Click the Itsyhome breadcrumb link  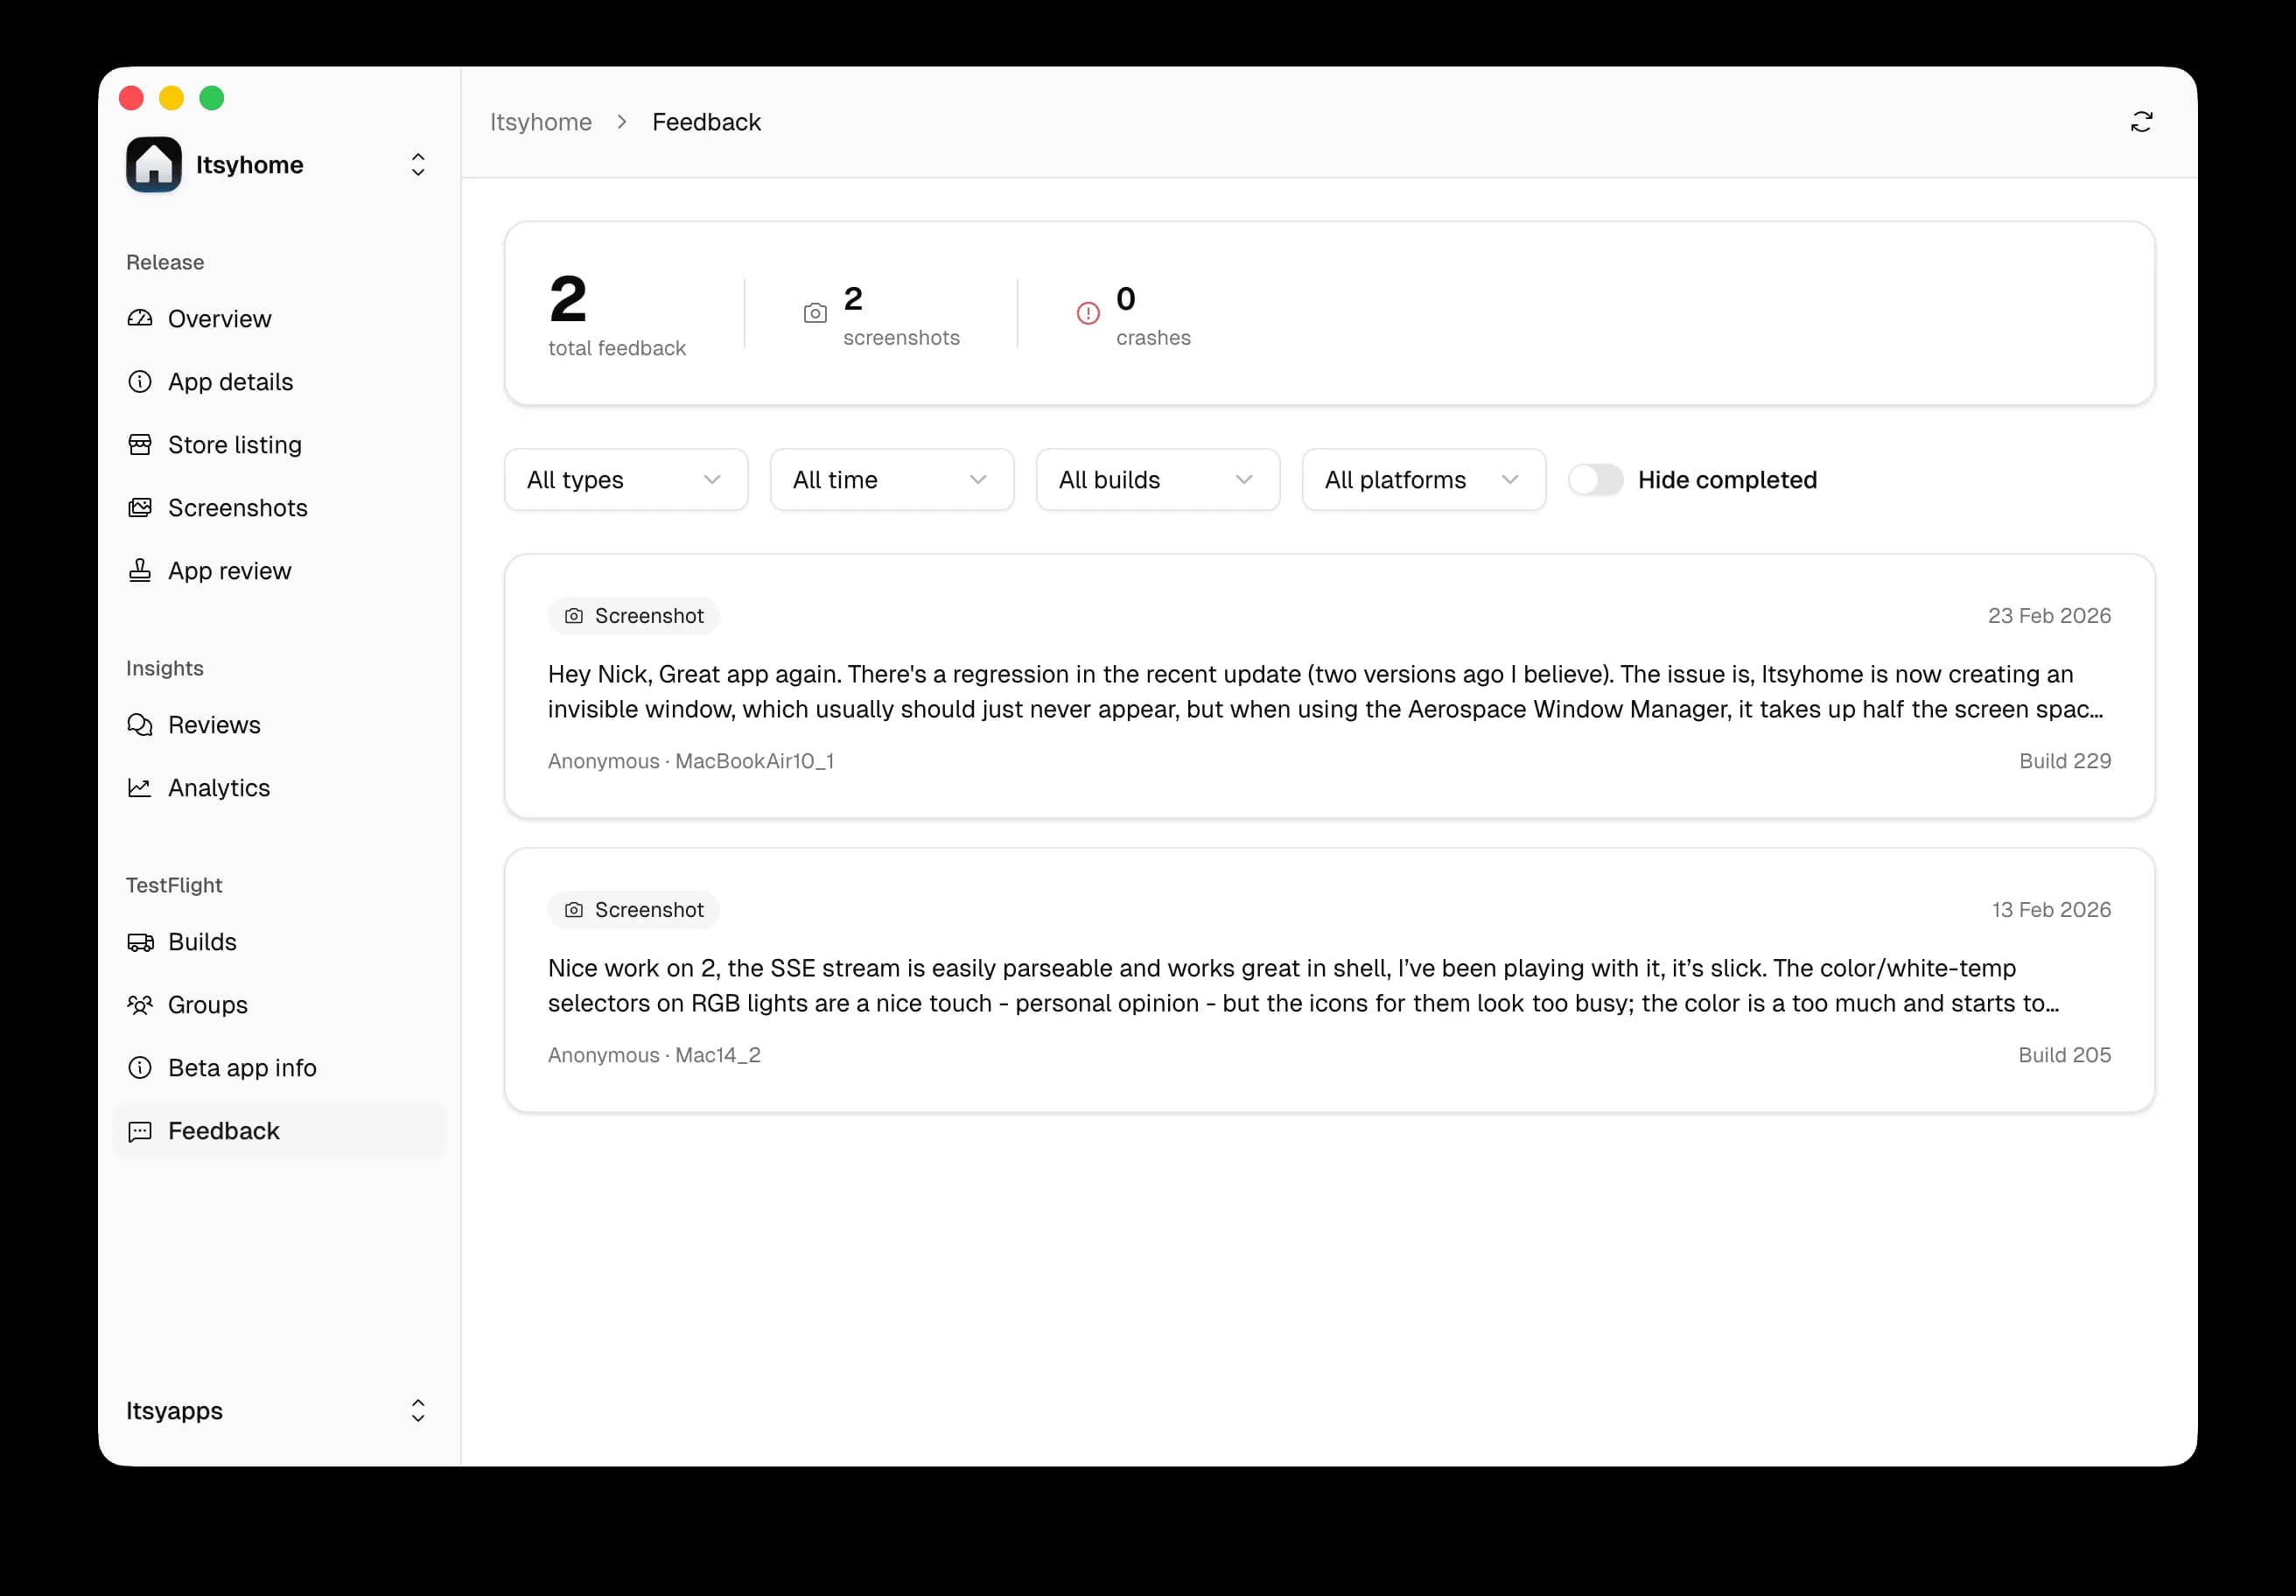[540, 121]
